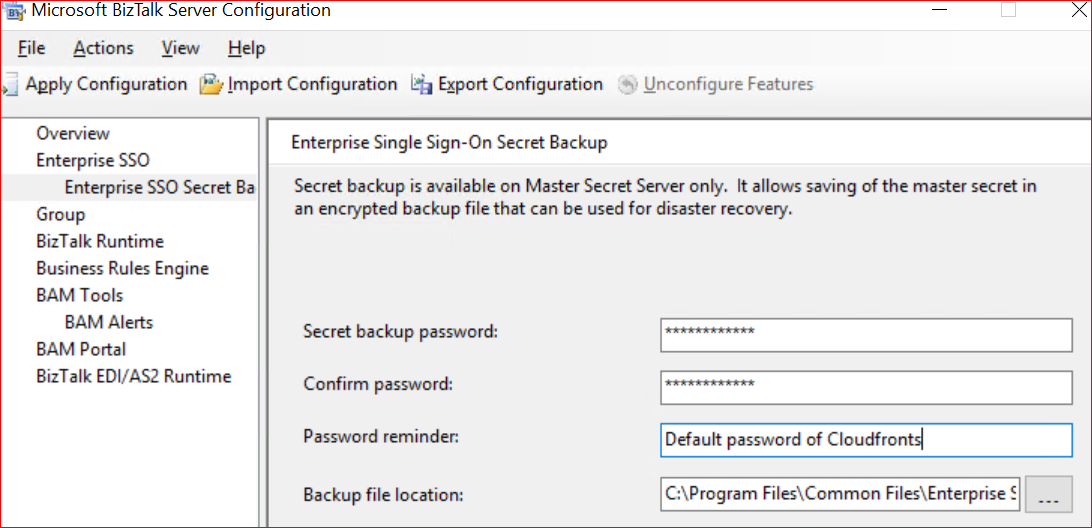The image size is (1092, 528).
Task: Click the Password reminder text box
Action: 866,440
